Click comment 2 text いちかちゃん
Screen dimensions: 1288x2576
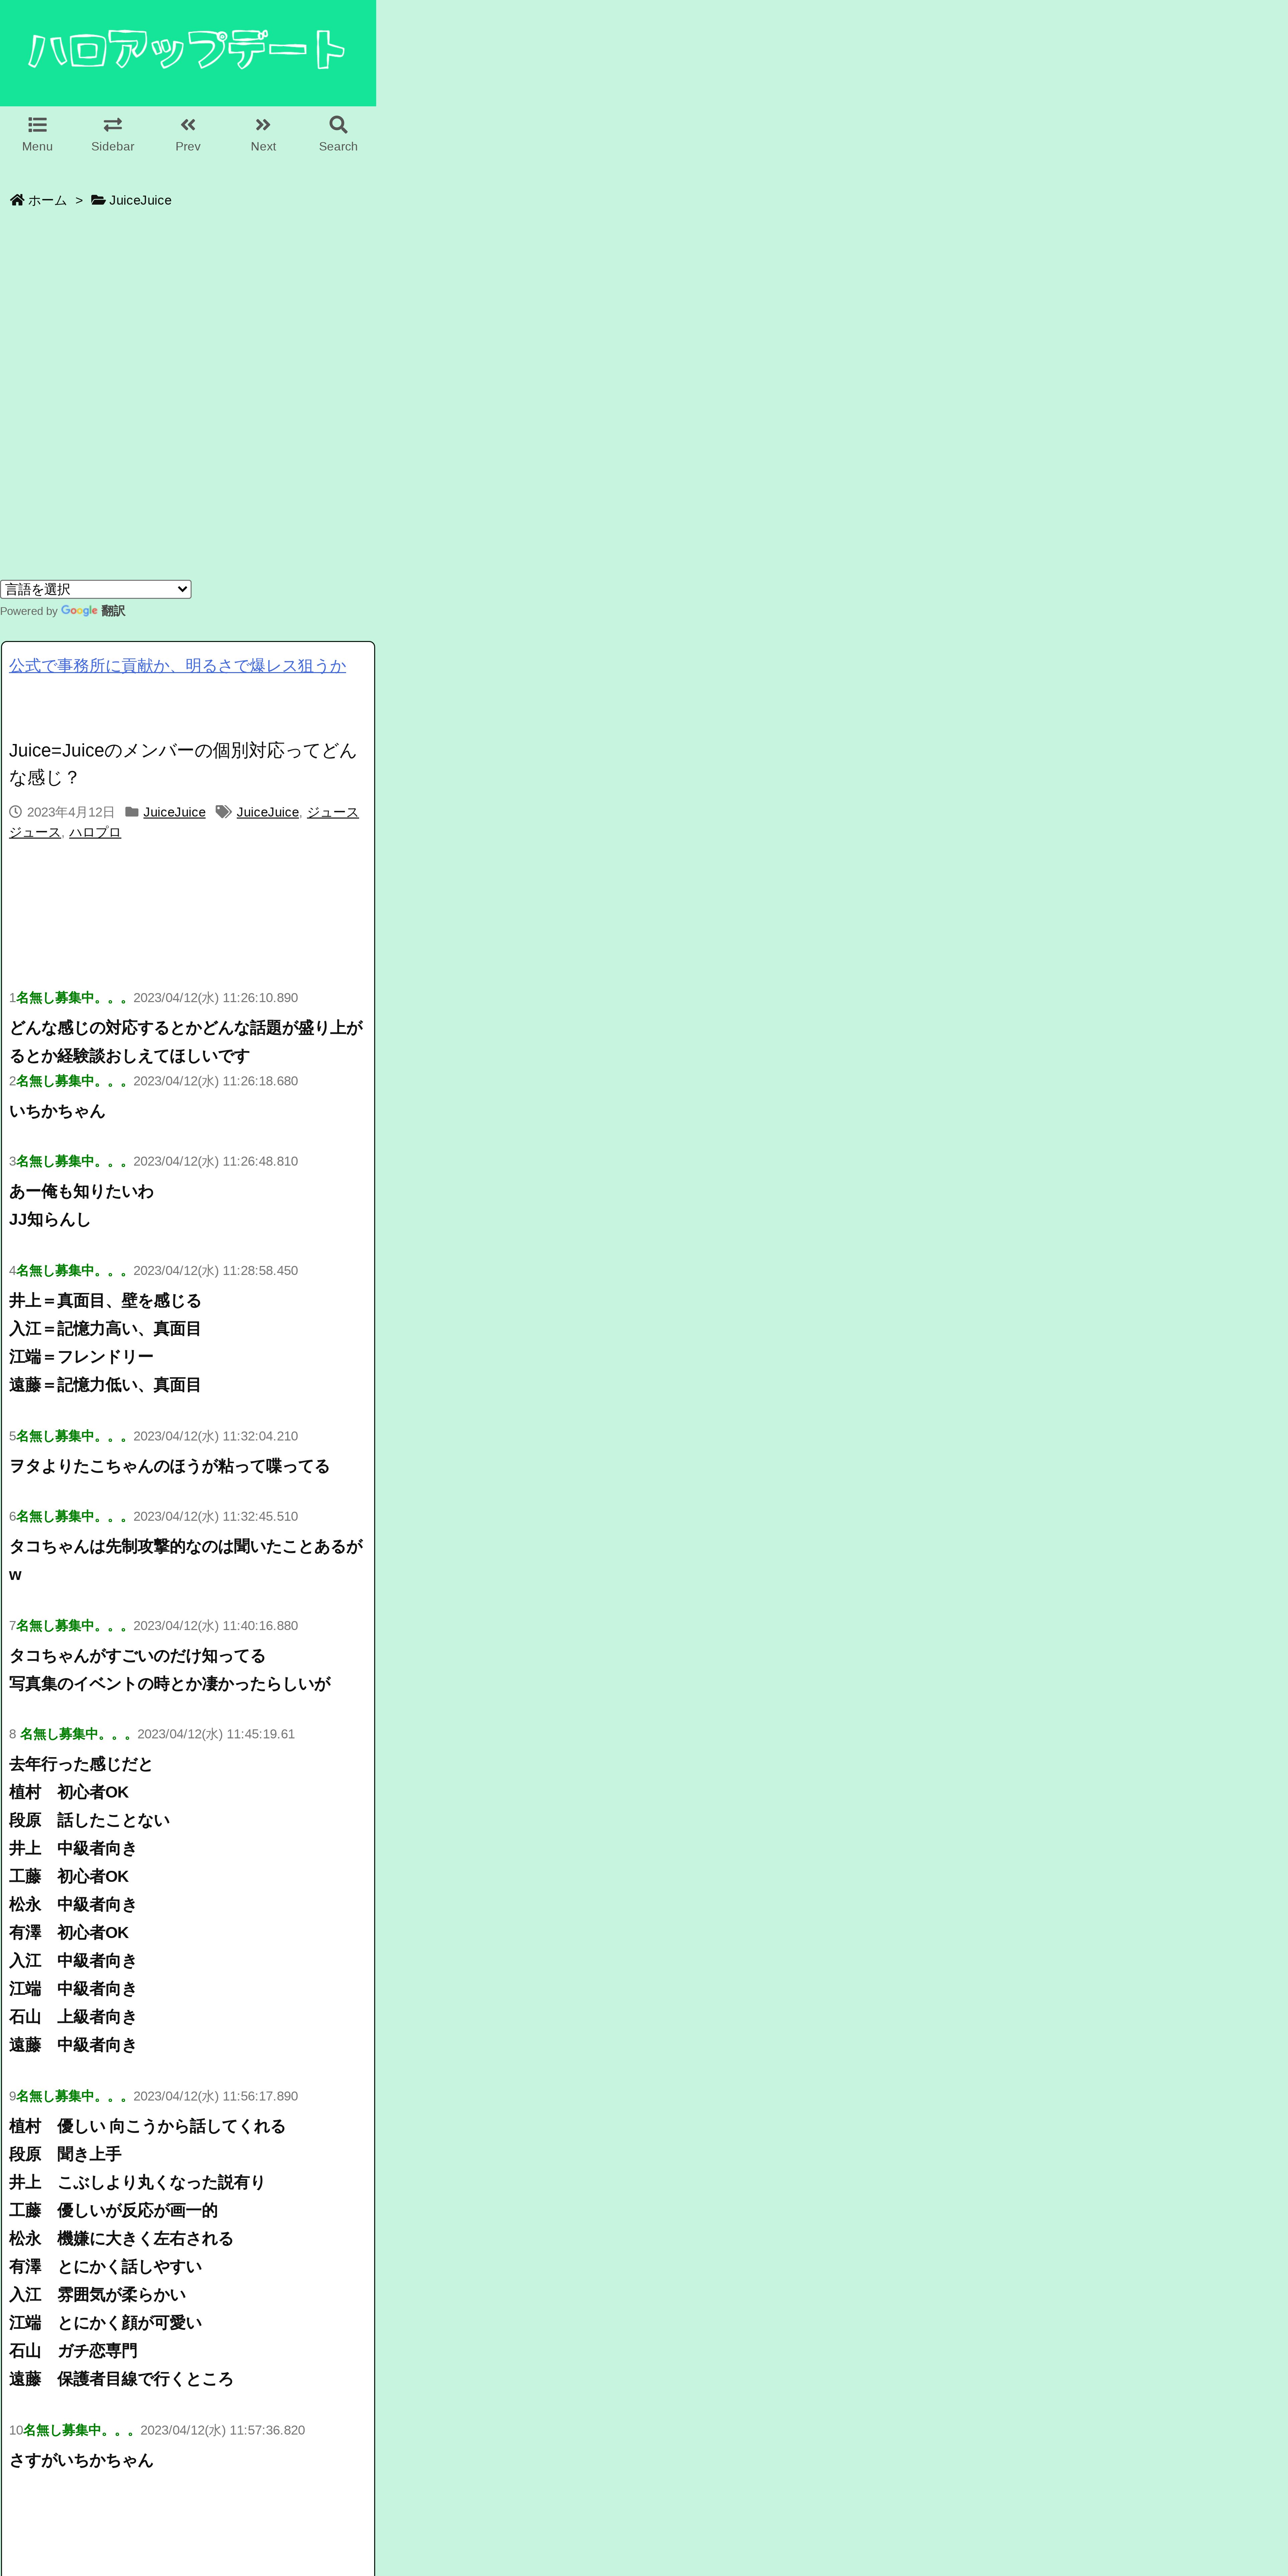coord(57,1111)
